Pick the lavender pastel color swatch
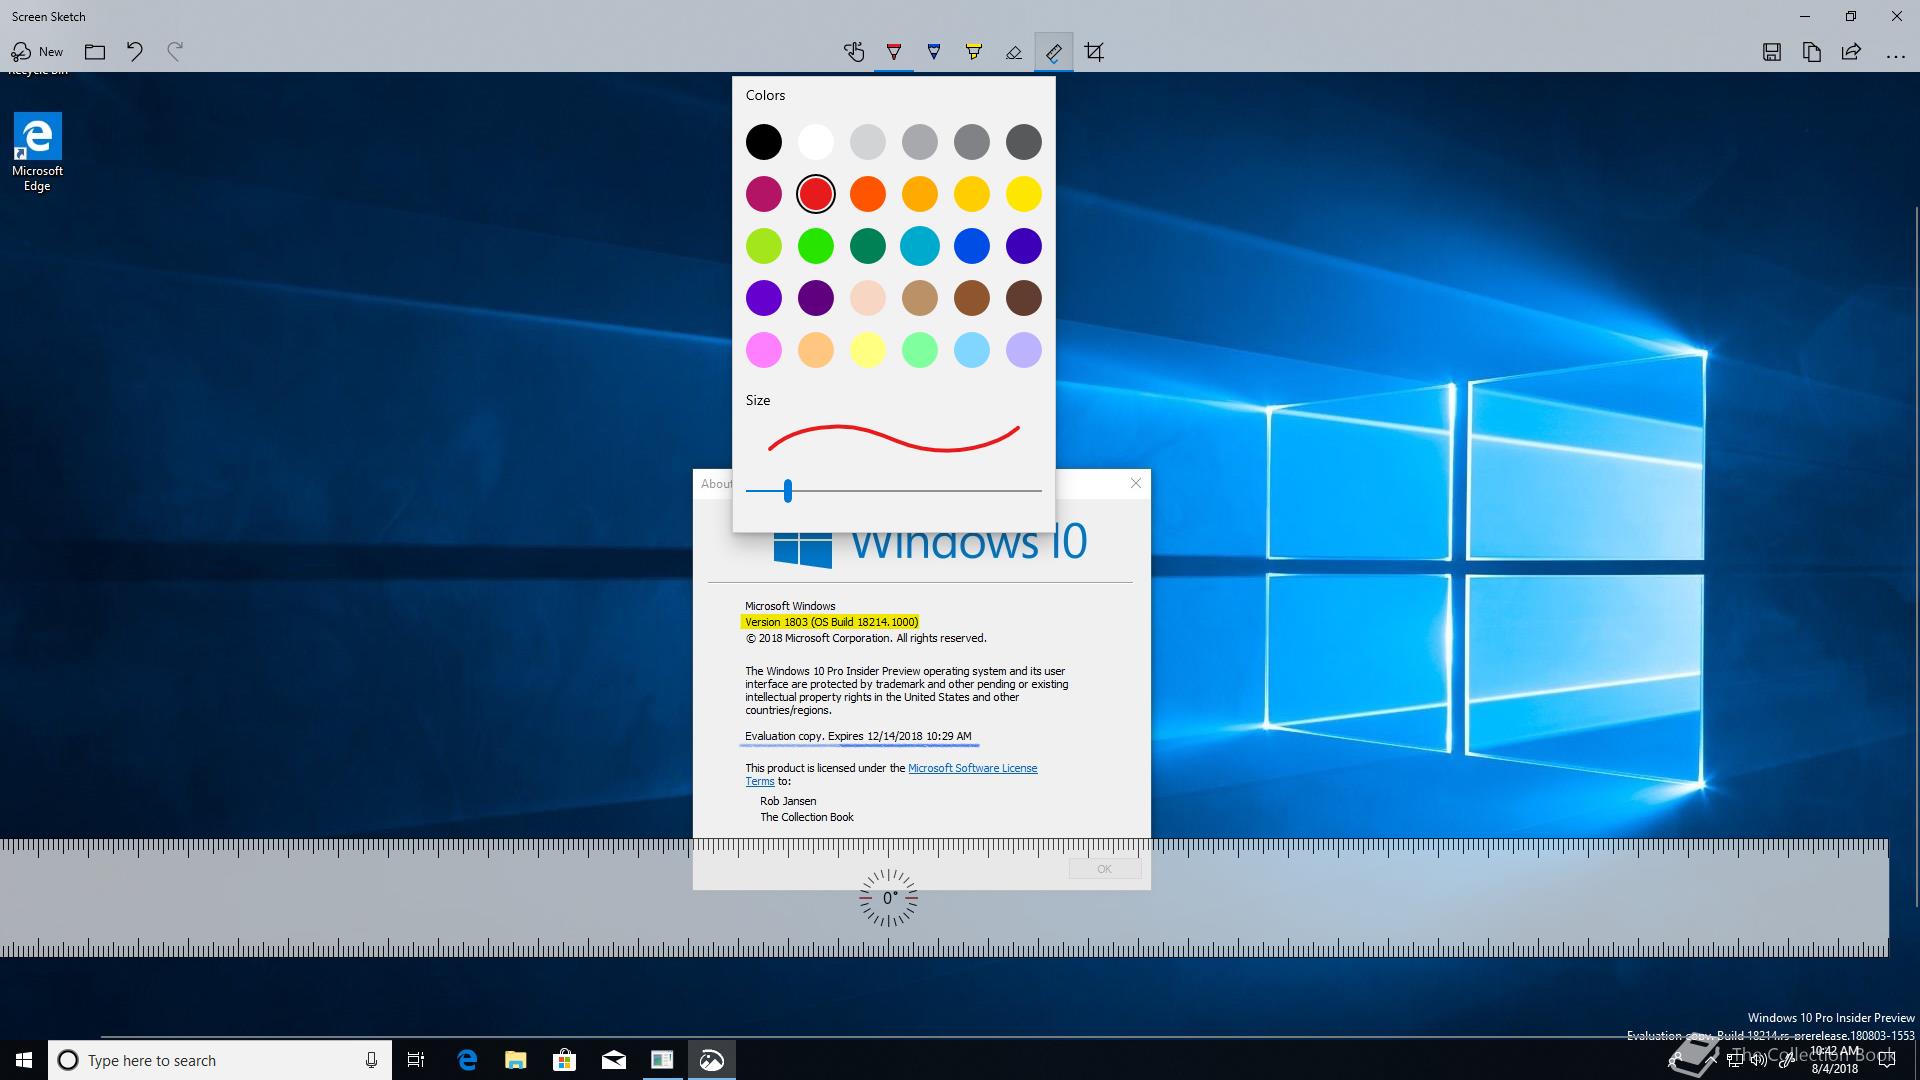The width and height of the screenshot is (1920, 1080). (1024, 350)
